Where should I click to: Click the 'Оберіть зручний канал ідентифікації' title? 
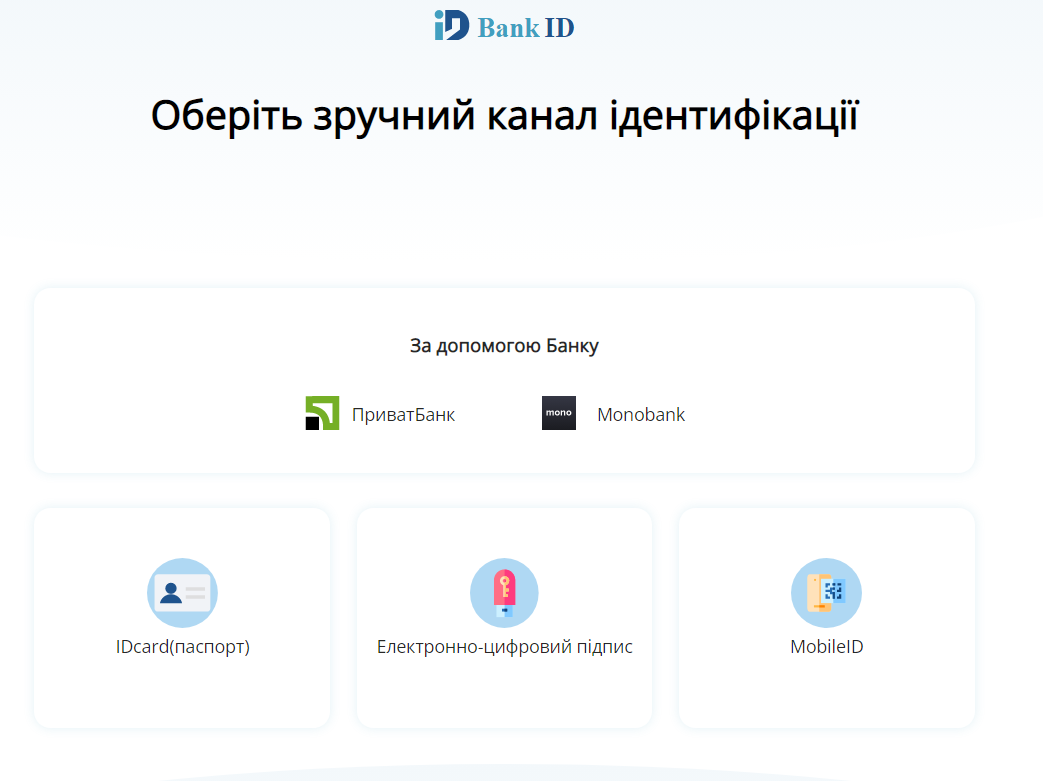point(504,115)
